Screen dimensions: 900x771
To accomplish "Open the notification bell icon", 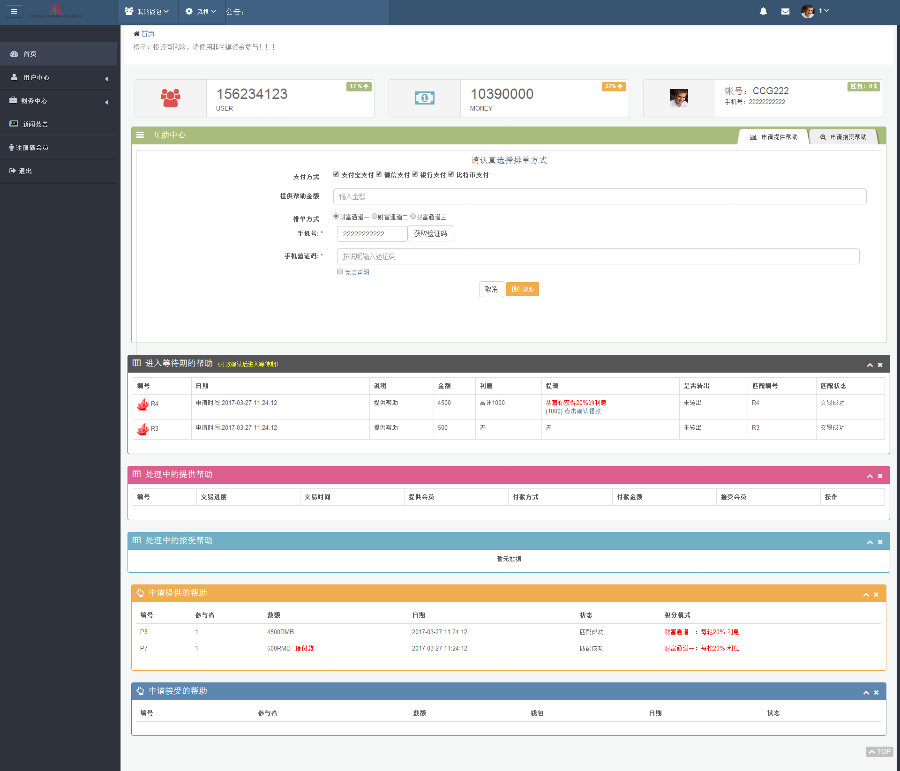I will pos(764,11).
